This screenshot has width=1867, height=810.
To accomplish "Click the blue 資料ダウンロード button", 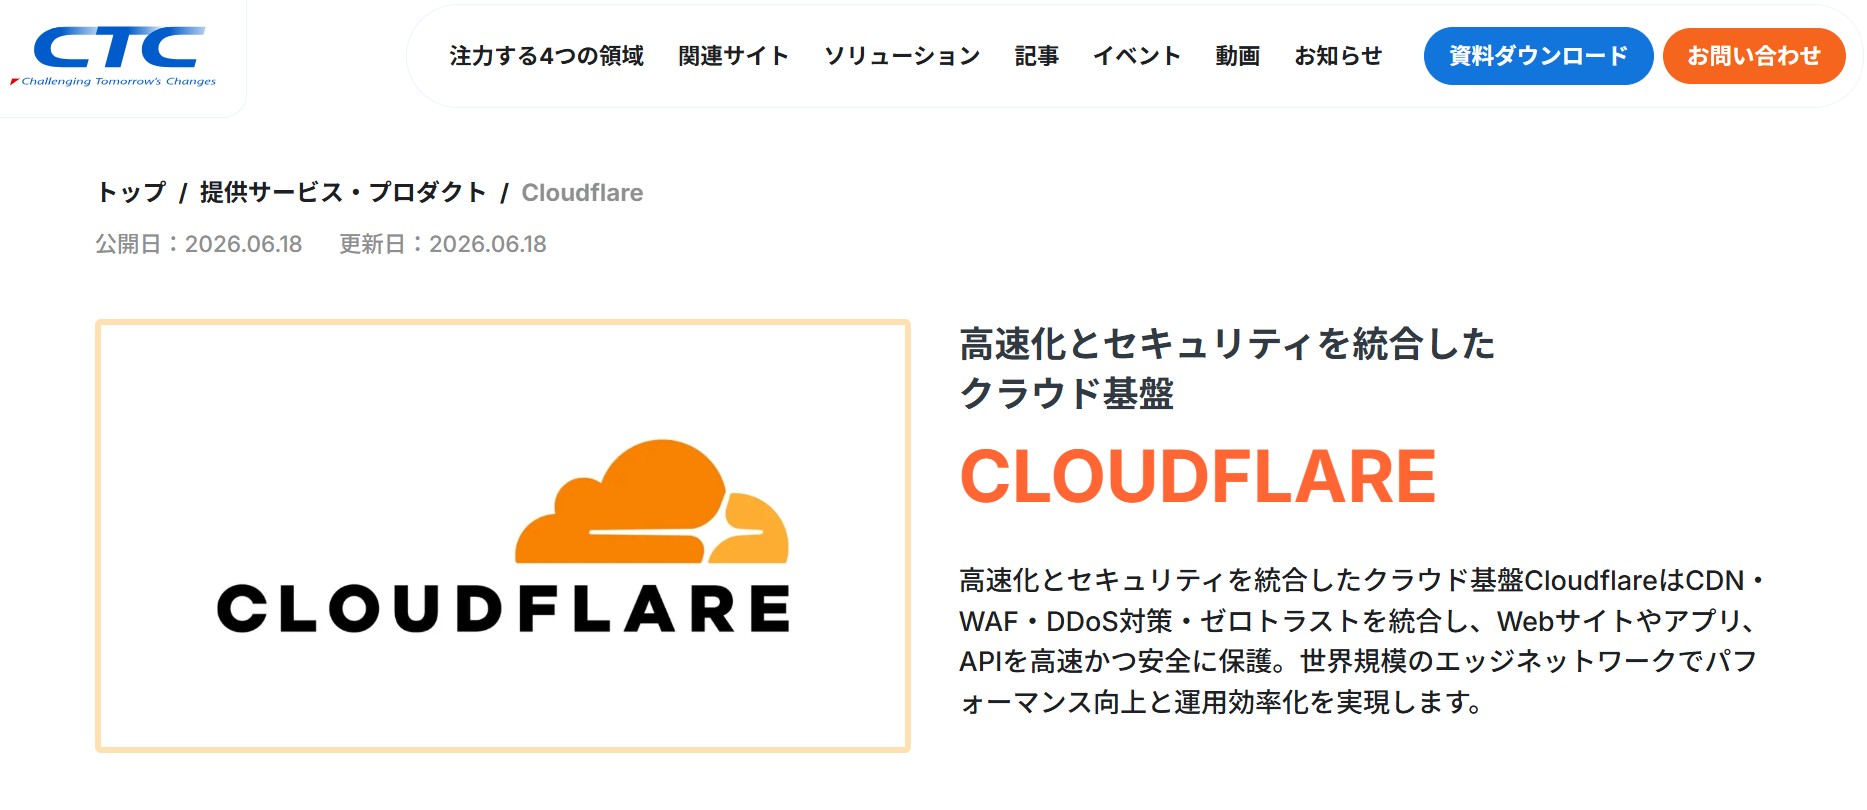I will [x=1538, y=56].
